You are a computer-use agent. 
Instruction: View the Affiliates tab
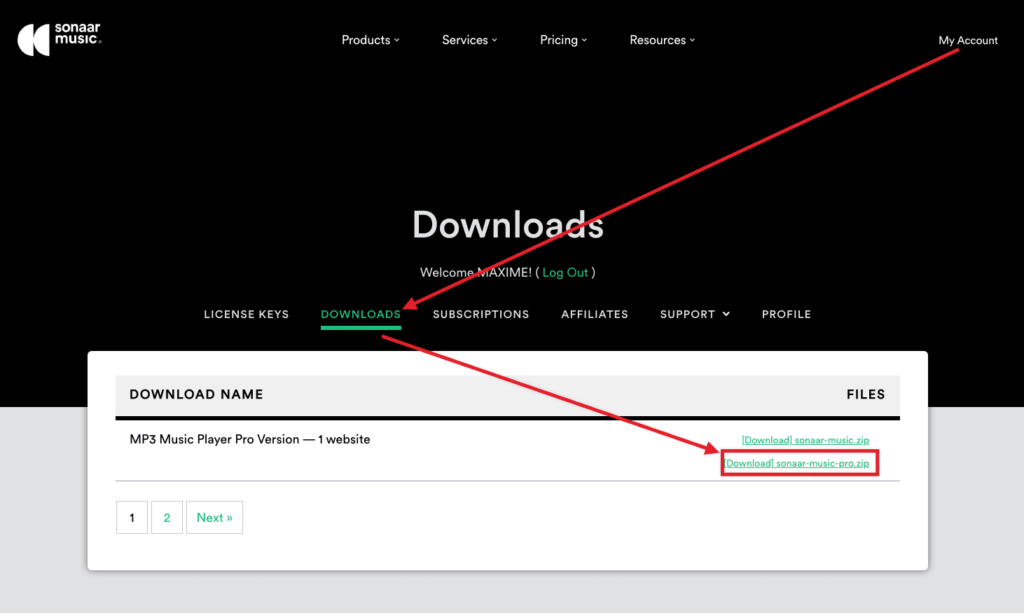tap(594, 314)
